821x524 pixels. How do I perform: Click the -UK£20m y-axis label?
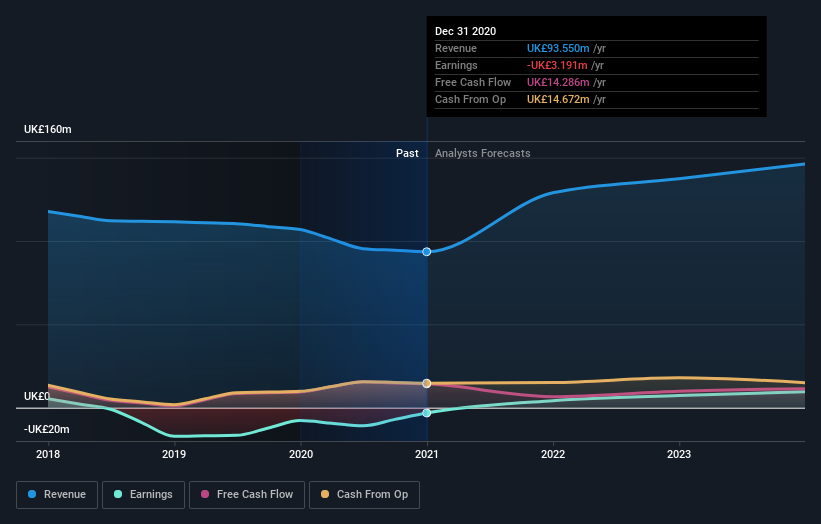pyautogui.click(x=47, y=429)
